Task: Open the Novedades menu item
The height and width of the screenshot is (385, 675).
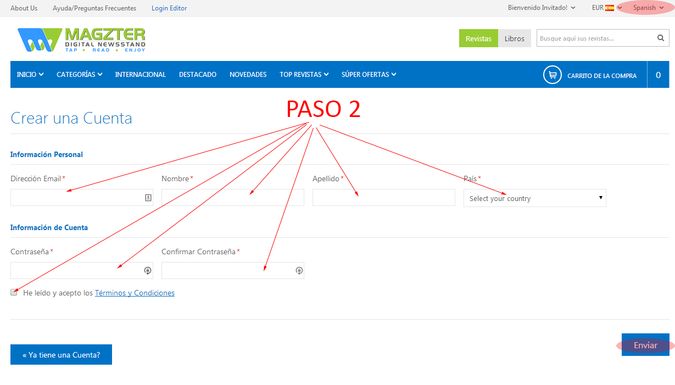Action: point(248,75)
